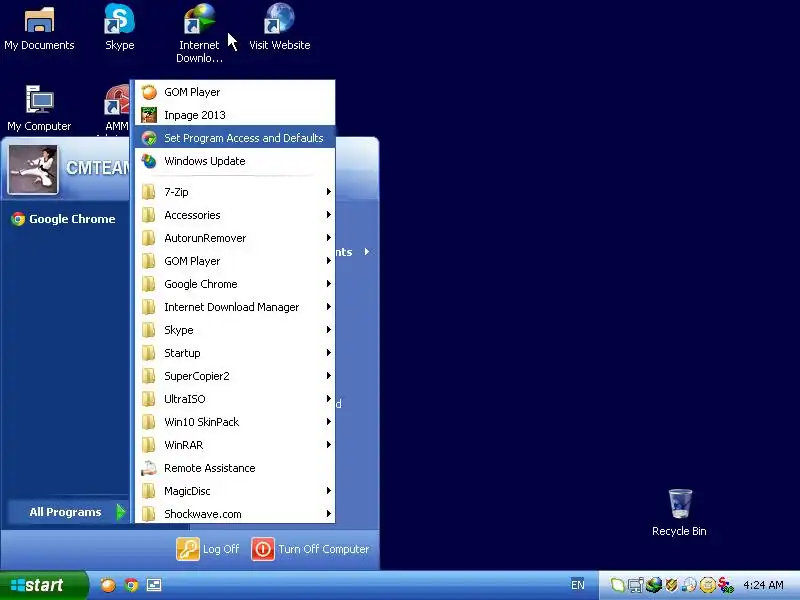Click the taskbar clock showing 4:24 AM
Image resolution: width=800 pixels, height=600 pixels.
763,585
